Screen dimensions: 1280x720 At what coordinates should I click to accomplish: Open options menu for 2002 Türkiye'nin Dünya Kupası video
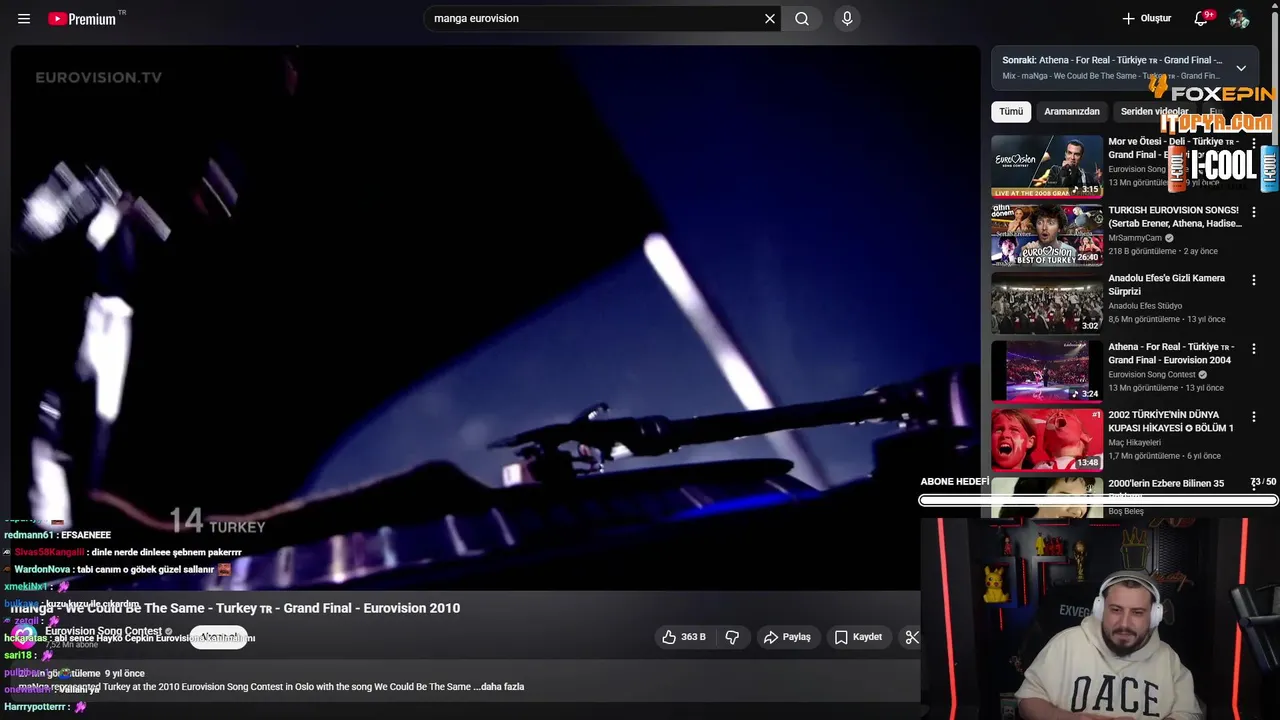coord(1253,417)
